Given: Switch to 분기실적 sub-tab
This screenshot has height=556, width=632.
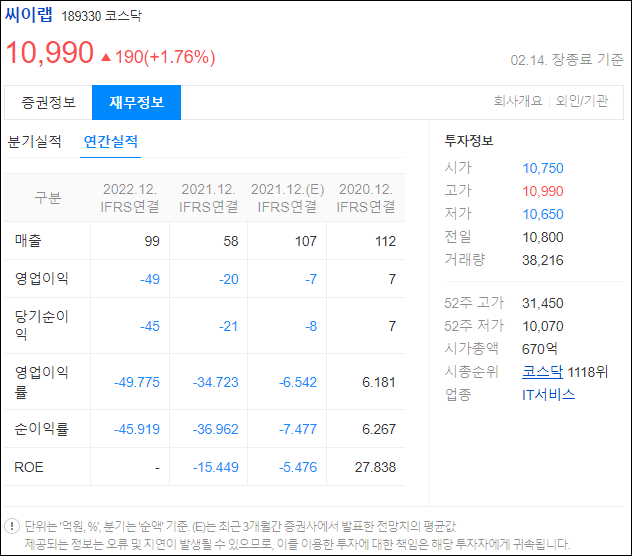Looking at the screenshot, I should [x=35, y=142].
